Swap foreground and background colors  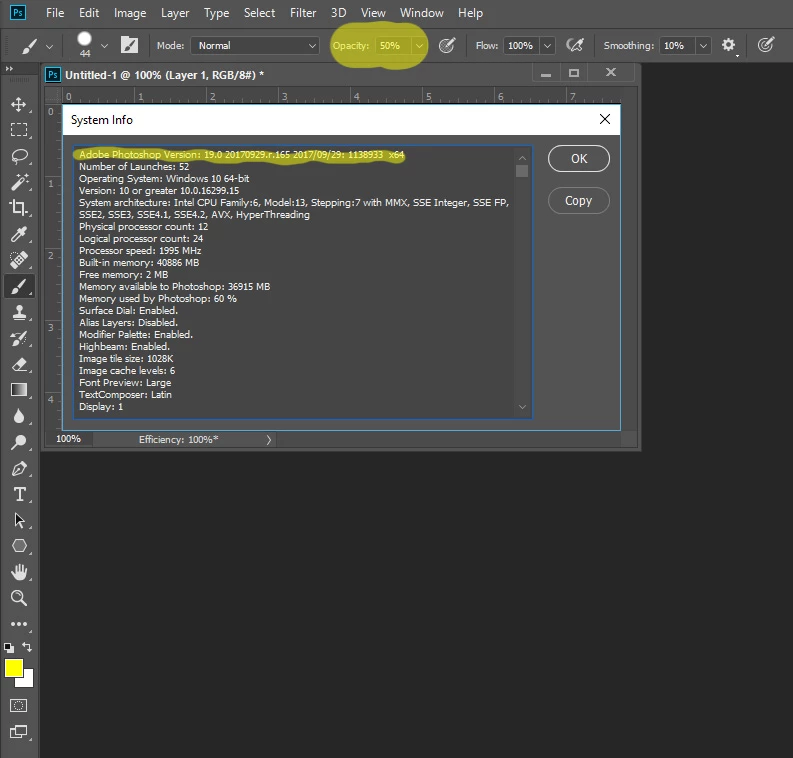pyautogui.click(x=27, y=647)
